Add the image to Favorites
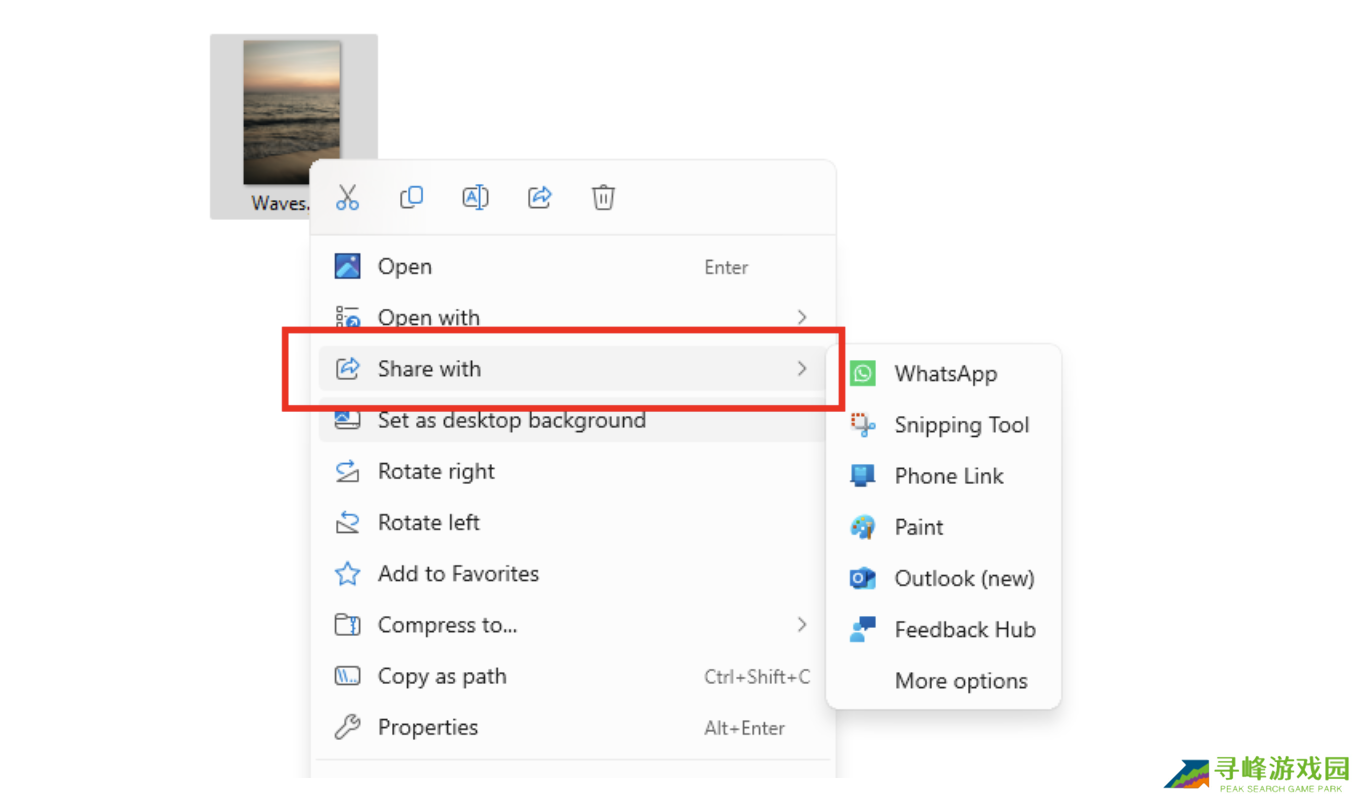The image size is (1356, 800). (x=458, y=574)
